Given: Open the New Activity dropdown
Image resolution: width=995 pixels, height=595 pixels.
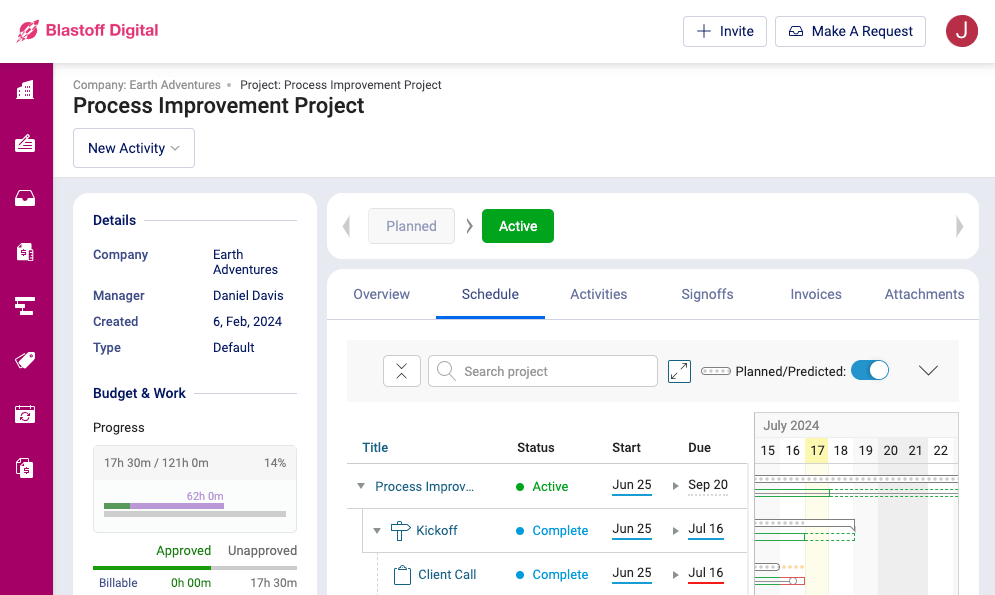Looking at the screenshot, I should (x=133, y=147).
